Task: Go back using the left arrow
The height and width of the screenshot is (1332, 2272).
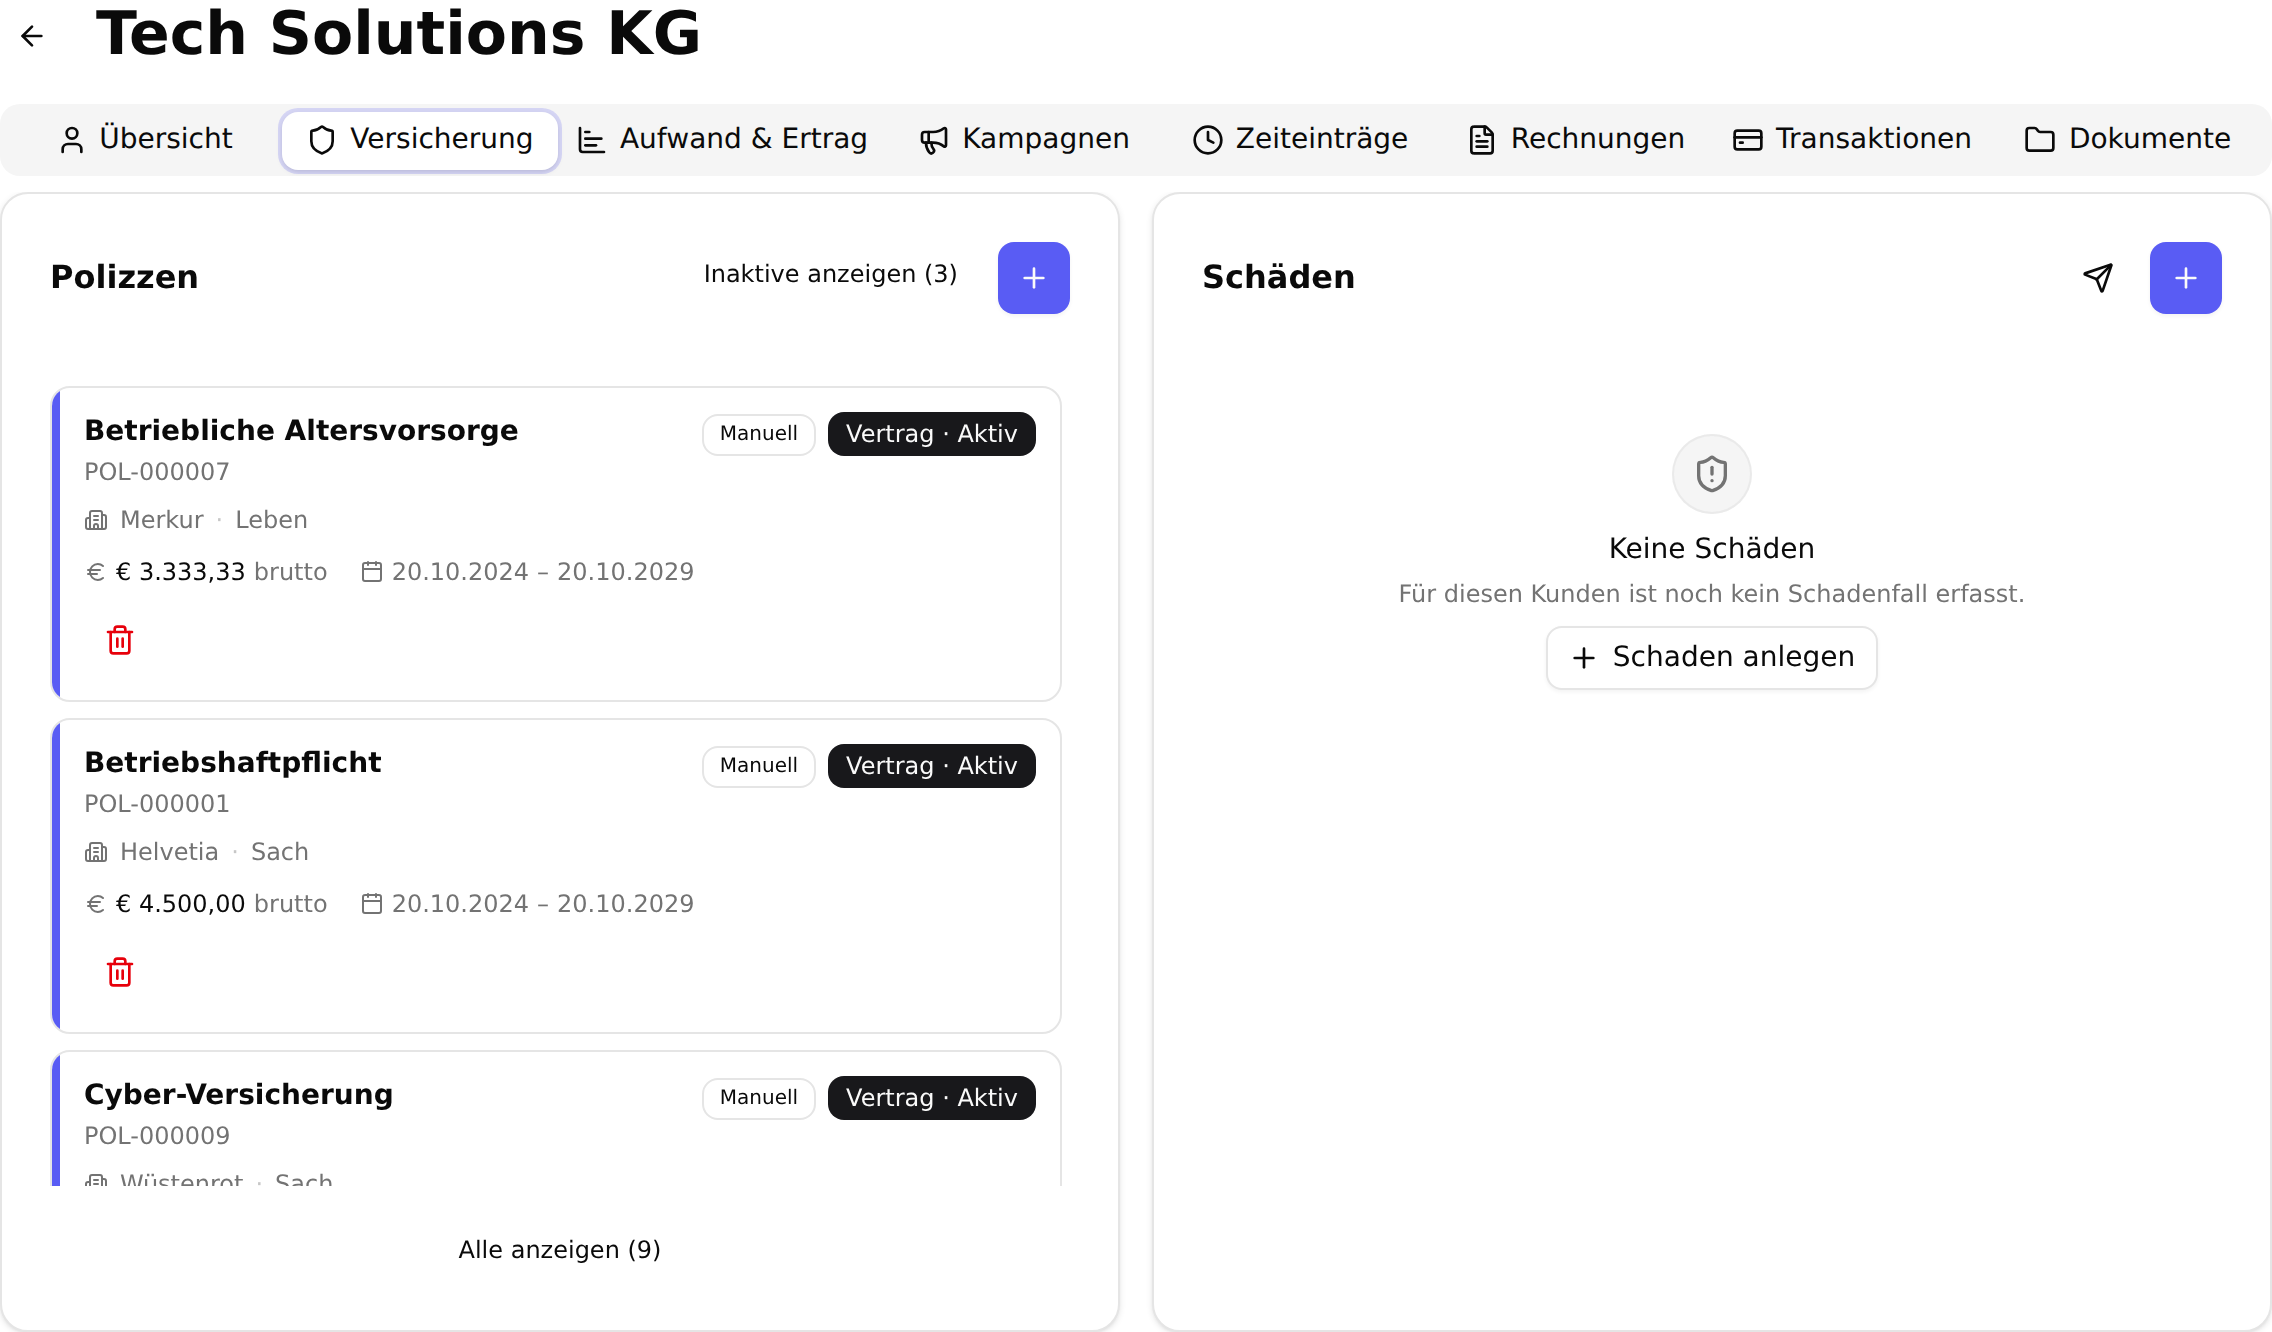Action: (x=32, y=36)
